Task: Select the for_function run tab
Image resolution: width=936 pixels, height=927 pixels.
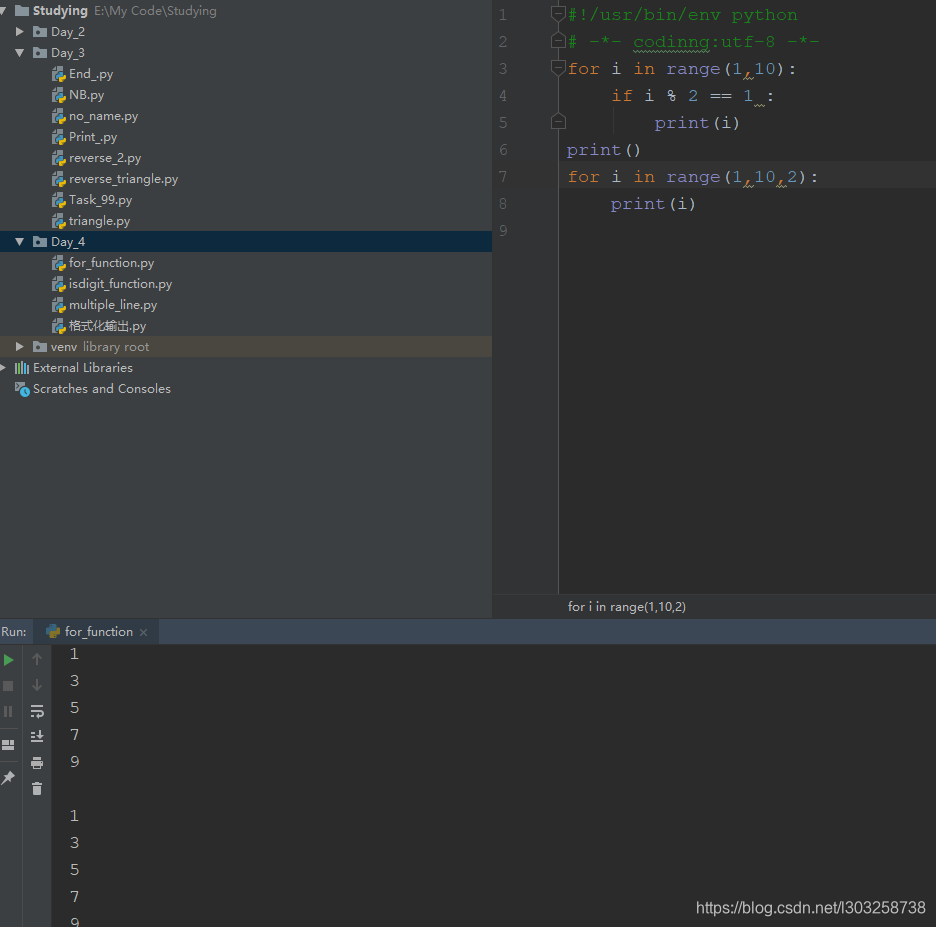Action: pyautogui.click(x=96, y=632)
